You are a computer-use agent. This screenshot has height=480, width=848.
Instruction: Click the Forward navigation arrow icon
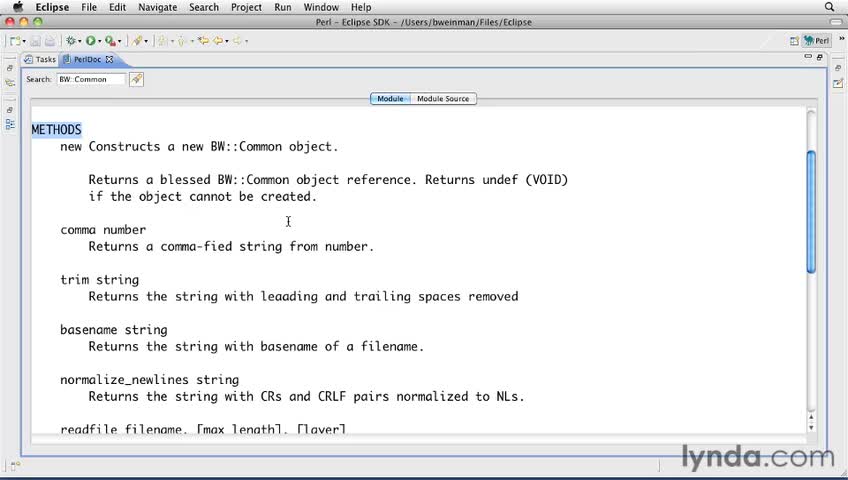point(237,41)
